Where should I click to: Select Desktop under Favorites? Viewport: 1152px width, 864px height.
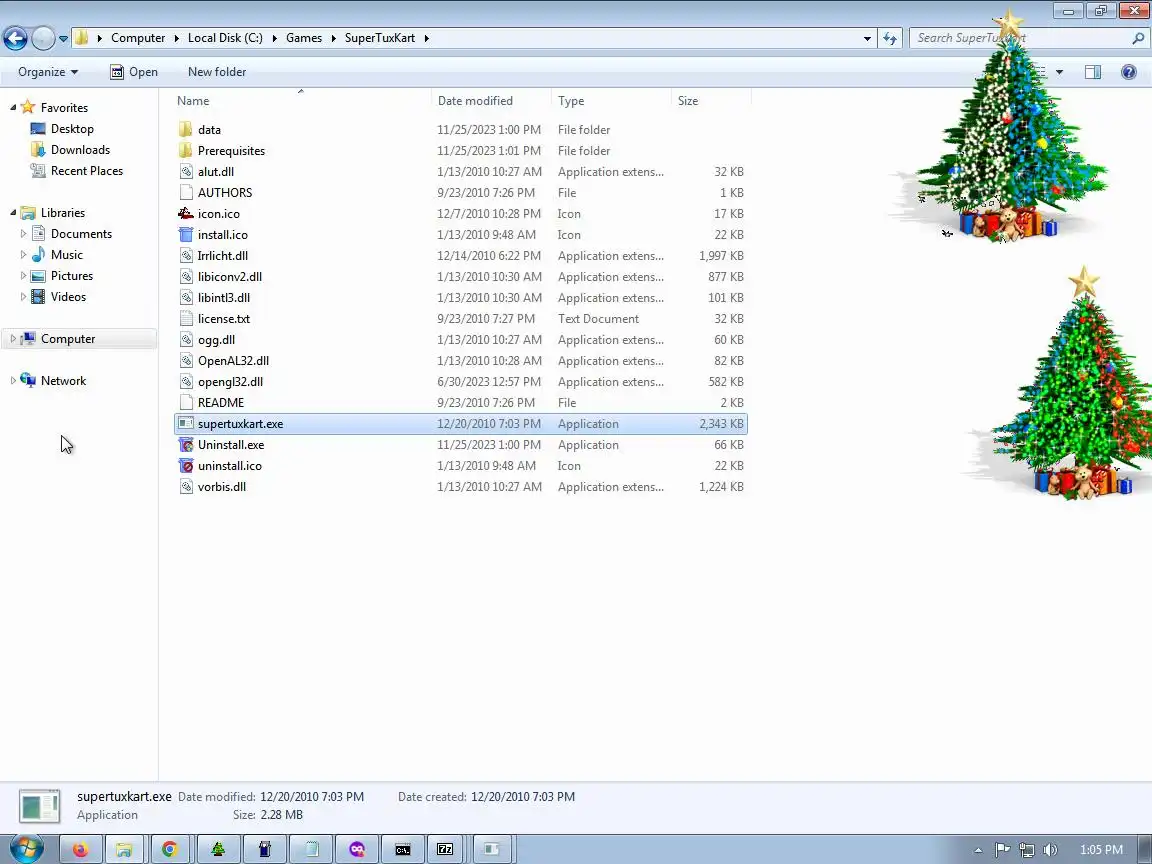pyautogui.click(x=72, y=129)
